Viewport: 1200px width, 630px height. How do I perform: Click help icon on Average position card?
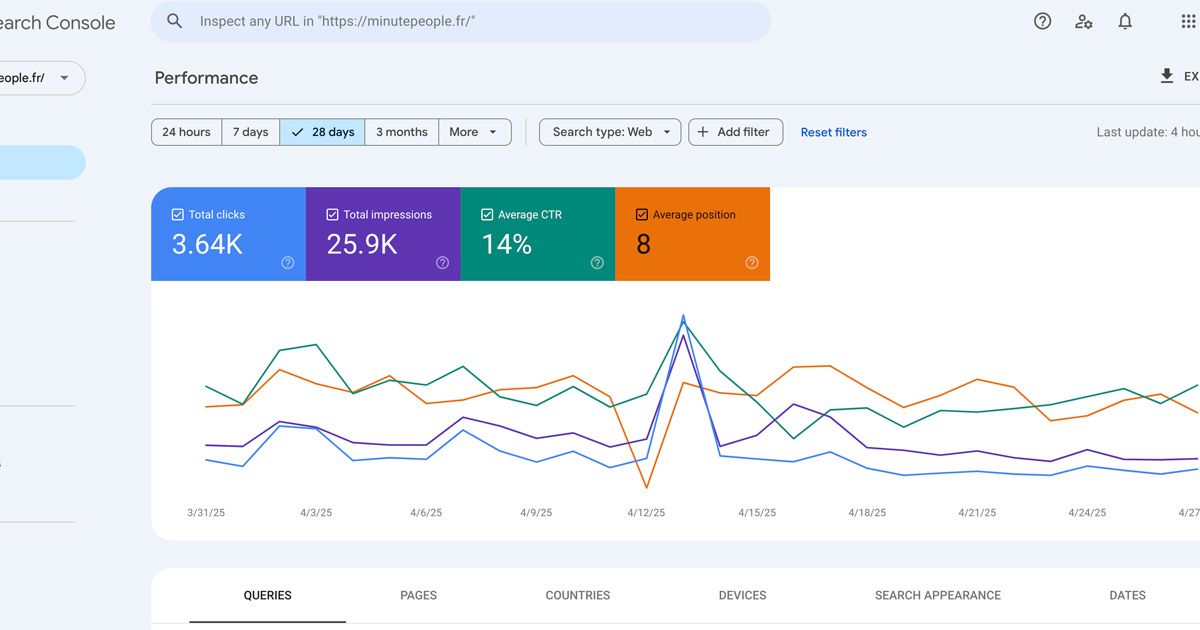[752, 263]
